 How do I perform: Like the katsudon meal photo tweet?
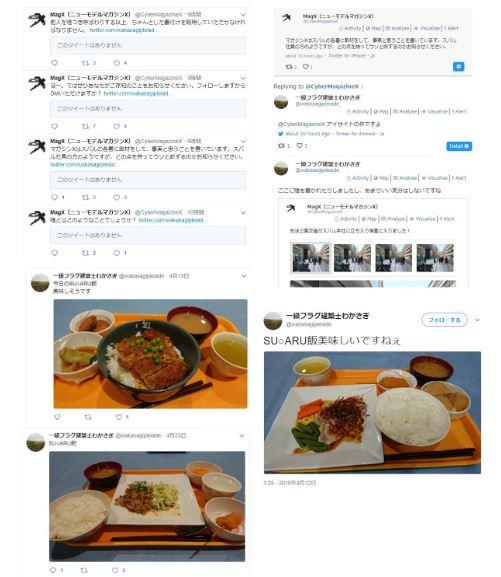click(x=119, y=417)
